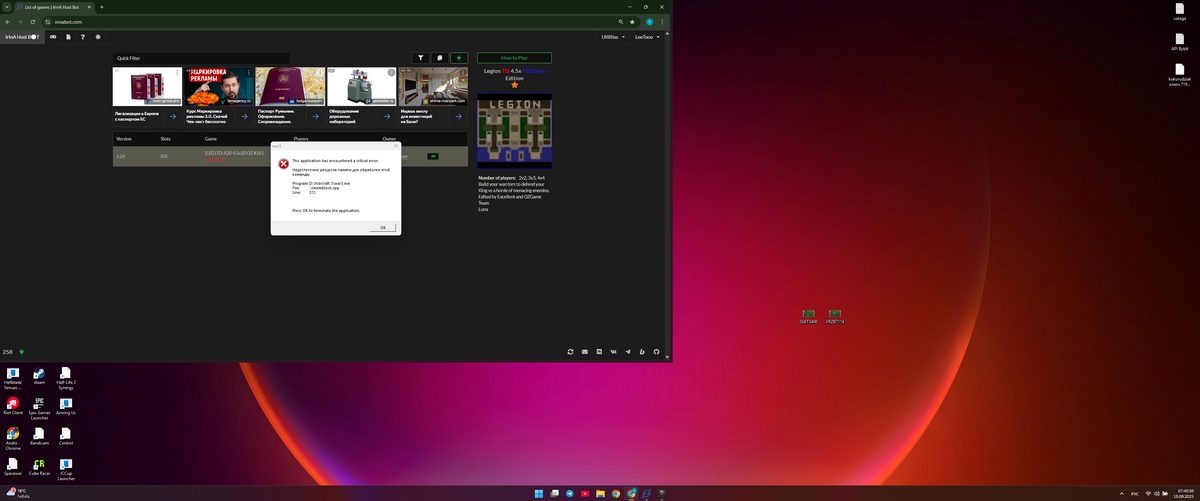Click OK in the war3 error dialog

[x=382, y=227]
